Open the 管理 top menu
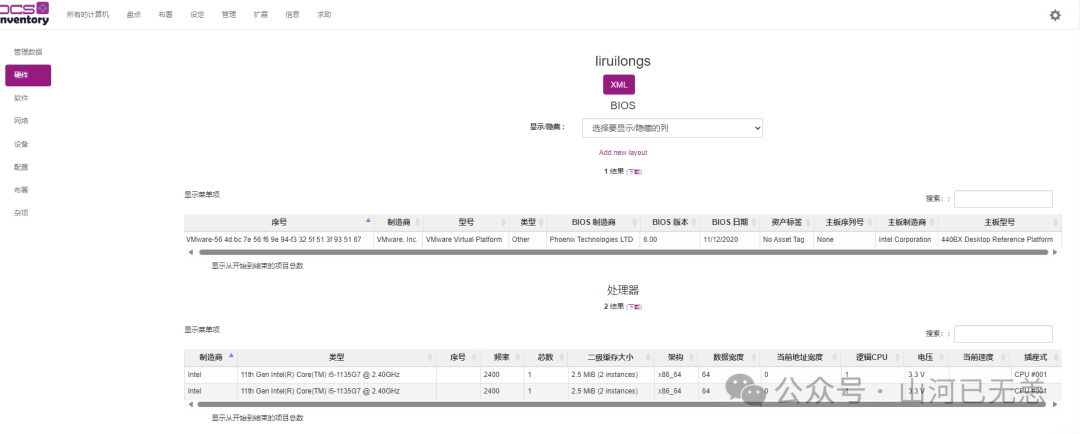 point(229,14)
